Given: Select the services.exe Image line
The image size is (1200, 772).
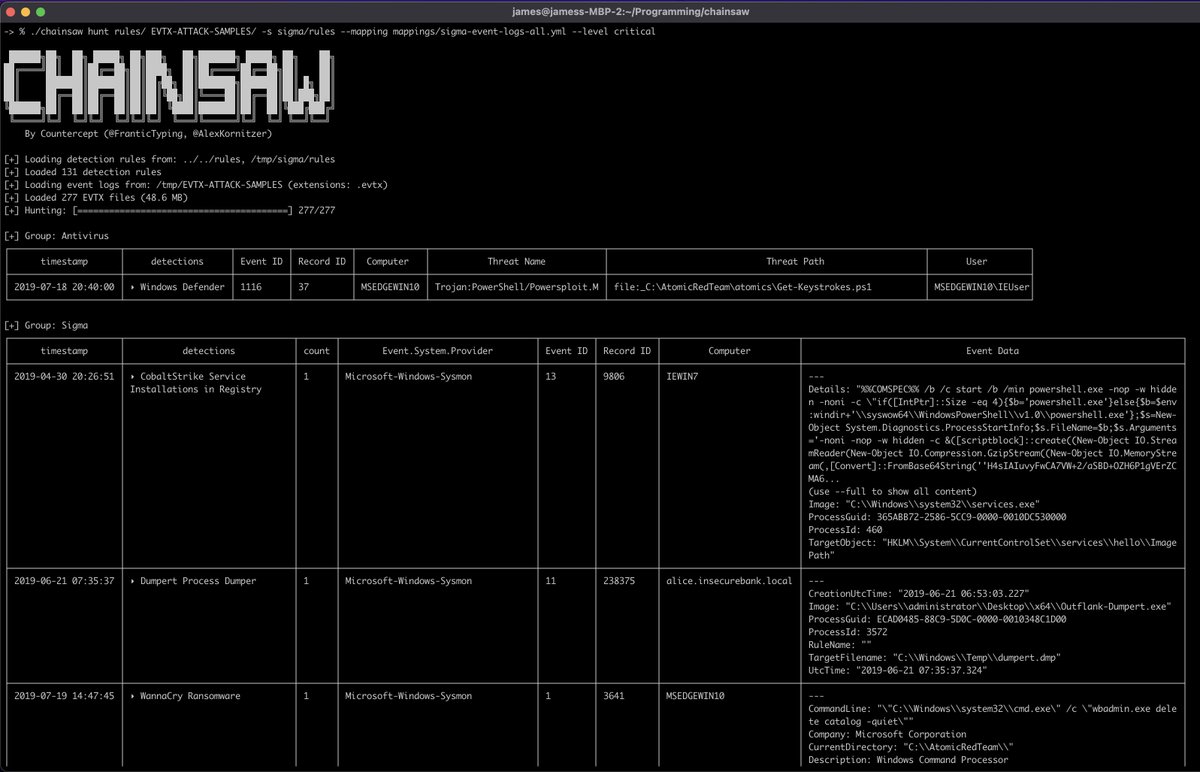Looking at the screenshot, I should point(924,504).
